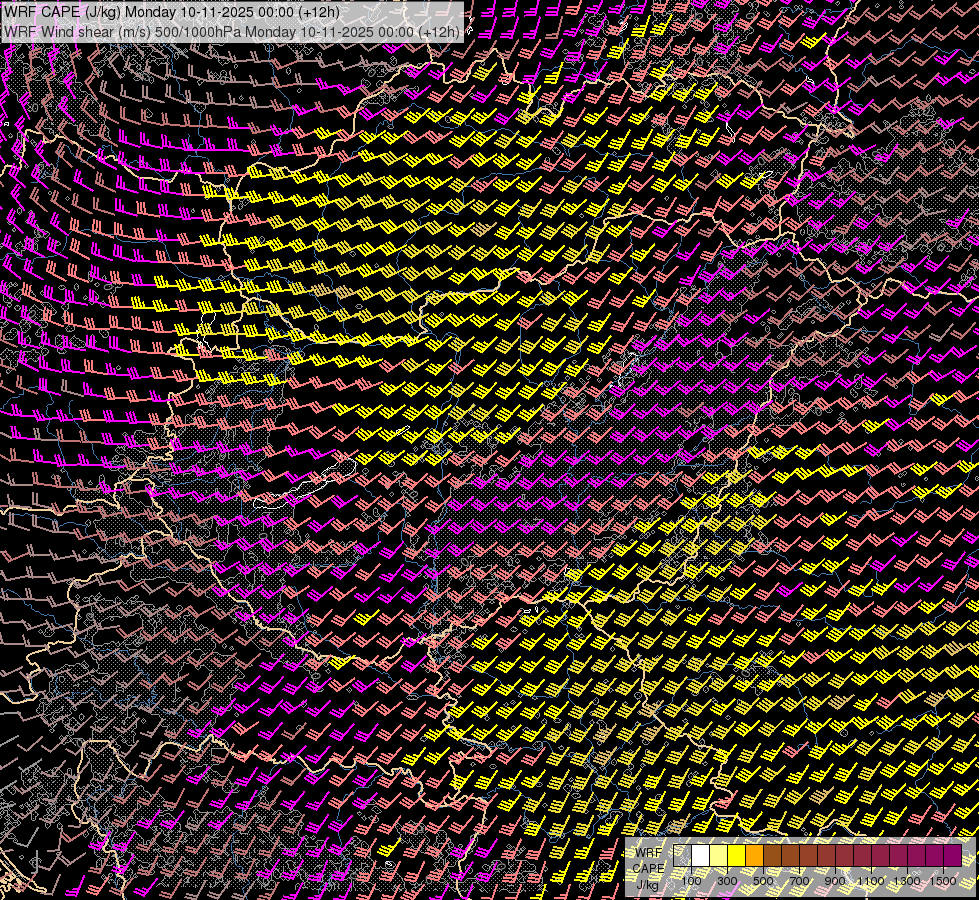Select the pale yellow legend swatch
This screenshot has width=979, height=900.
[x=719, y=856]
